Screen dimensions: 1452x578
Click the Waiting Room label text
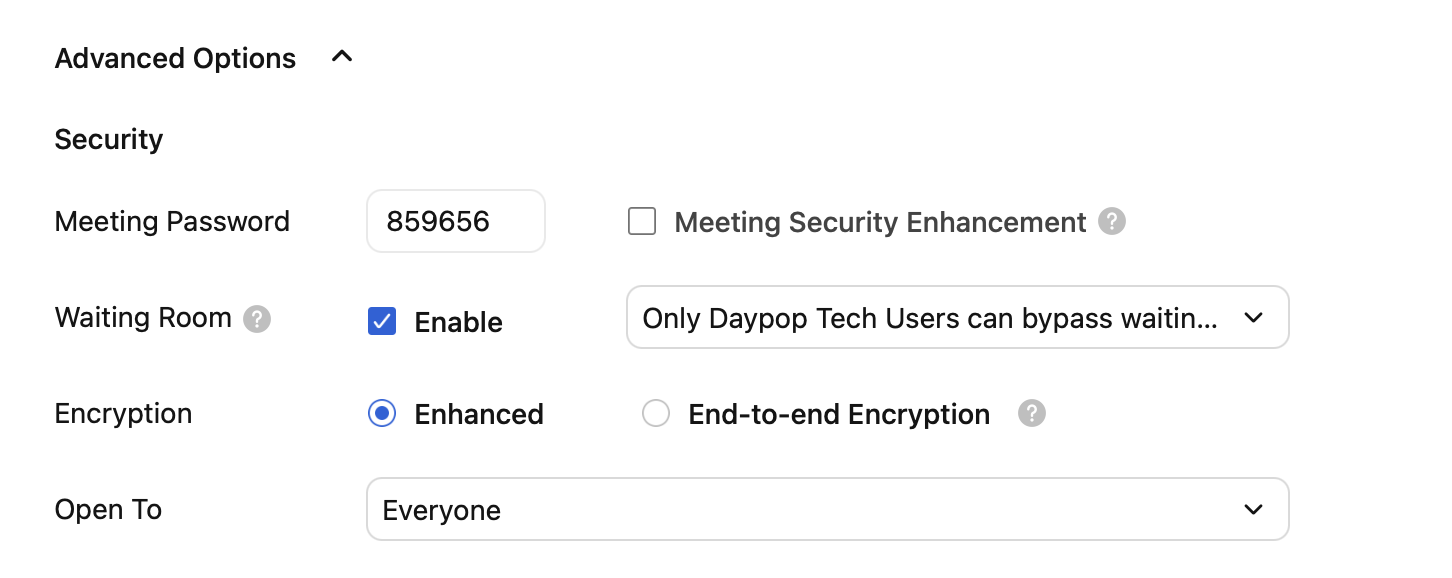tap(143, 318)
